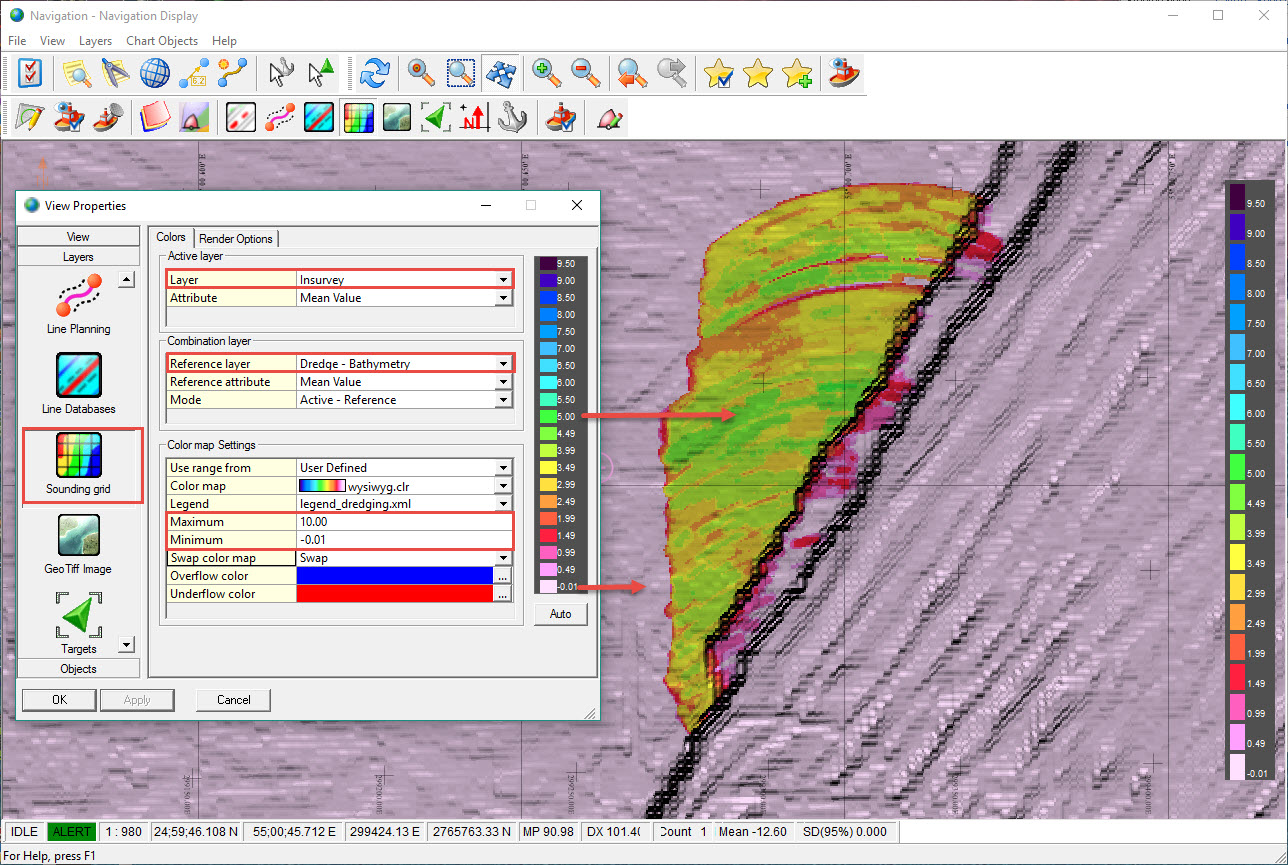The height and width of the screenshot is (865, 1288).
Task: Activate the pan tool with four arrows
Action: 499,73
